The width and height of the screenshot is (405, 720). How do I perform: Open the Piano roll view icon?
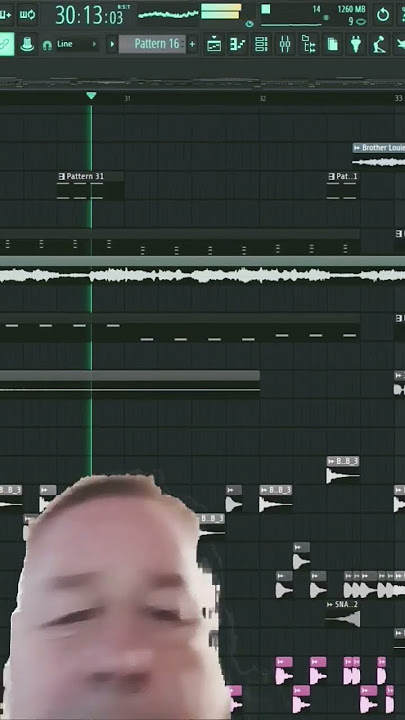click(x=238, y=44)
